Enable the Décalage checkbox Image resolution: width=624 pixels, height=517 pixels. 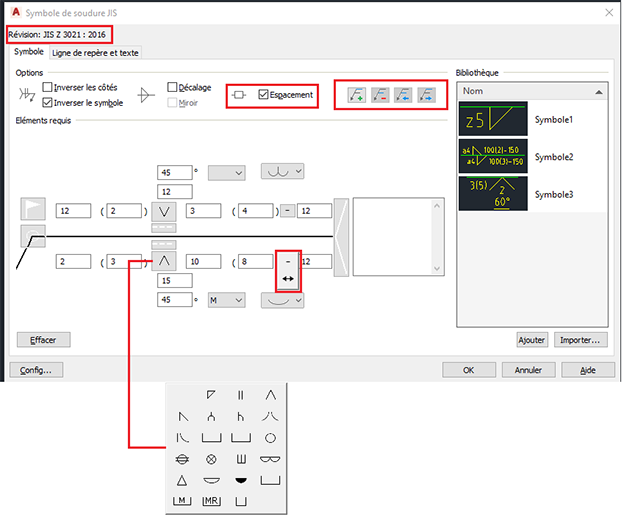(x=172, y=87)
